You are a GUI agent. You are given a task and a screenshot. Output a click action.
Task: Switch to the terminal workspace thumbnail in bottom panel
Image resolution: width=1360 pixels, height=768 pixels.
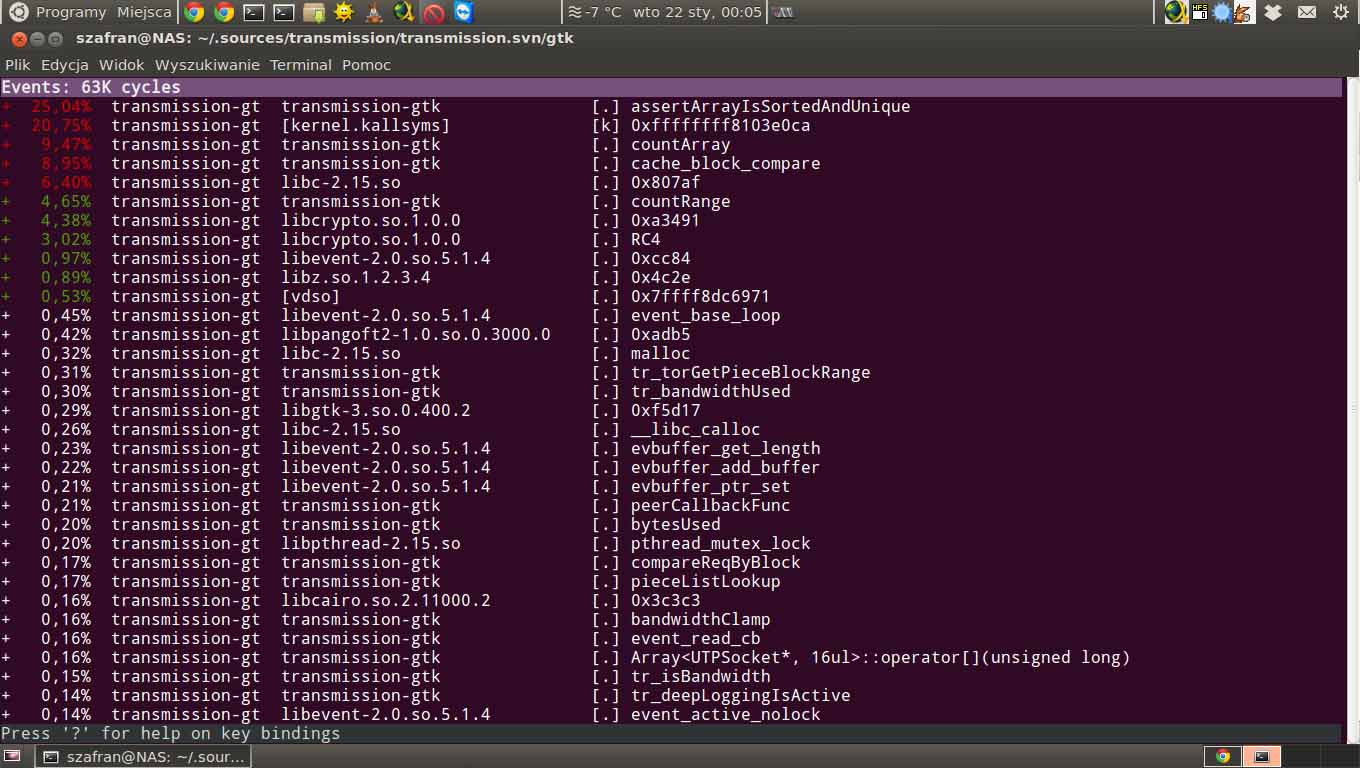(1262, 756)
